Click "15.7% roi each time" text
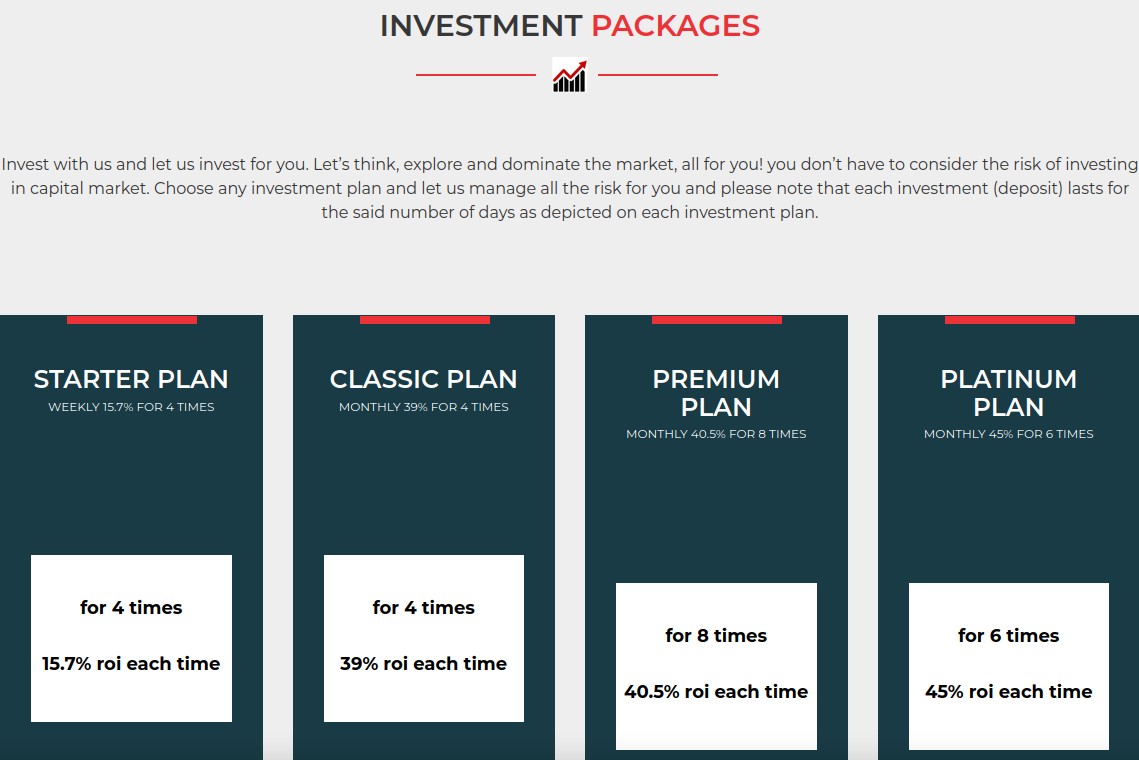This screenshot has height=760, width=1139. (131, 664)
